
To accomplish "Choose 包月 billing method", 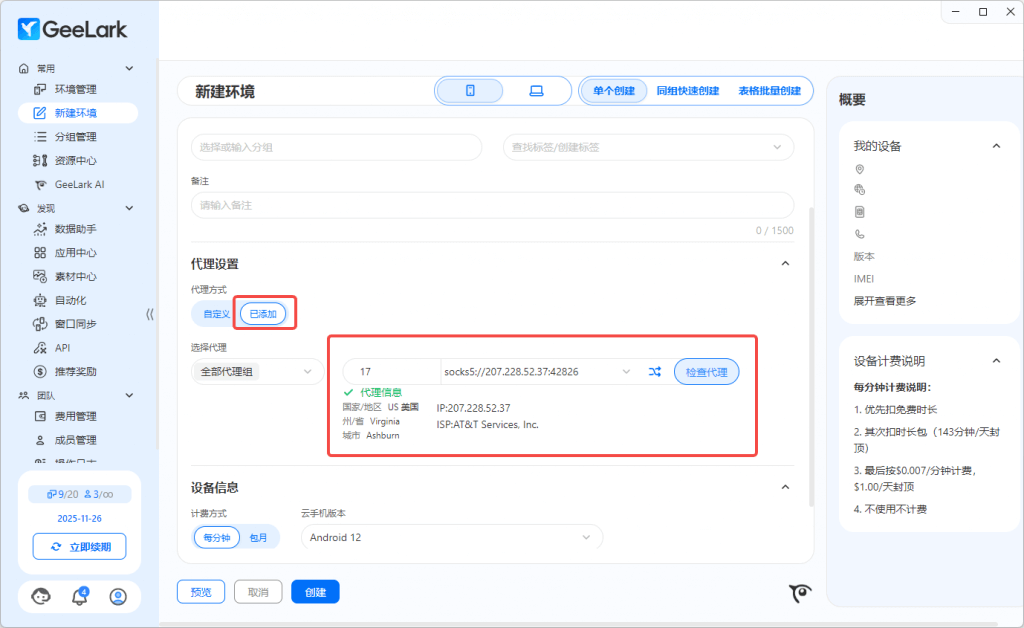I will 259,537.
